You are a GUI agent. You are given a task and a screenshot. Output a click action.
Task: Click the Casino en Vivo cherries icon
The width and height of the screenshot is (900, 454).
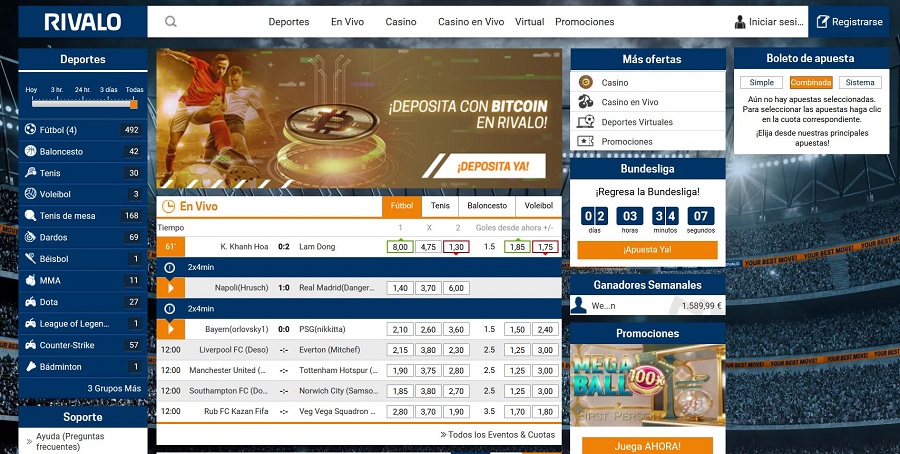pos(585,102)
